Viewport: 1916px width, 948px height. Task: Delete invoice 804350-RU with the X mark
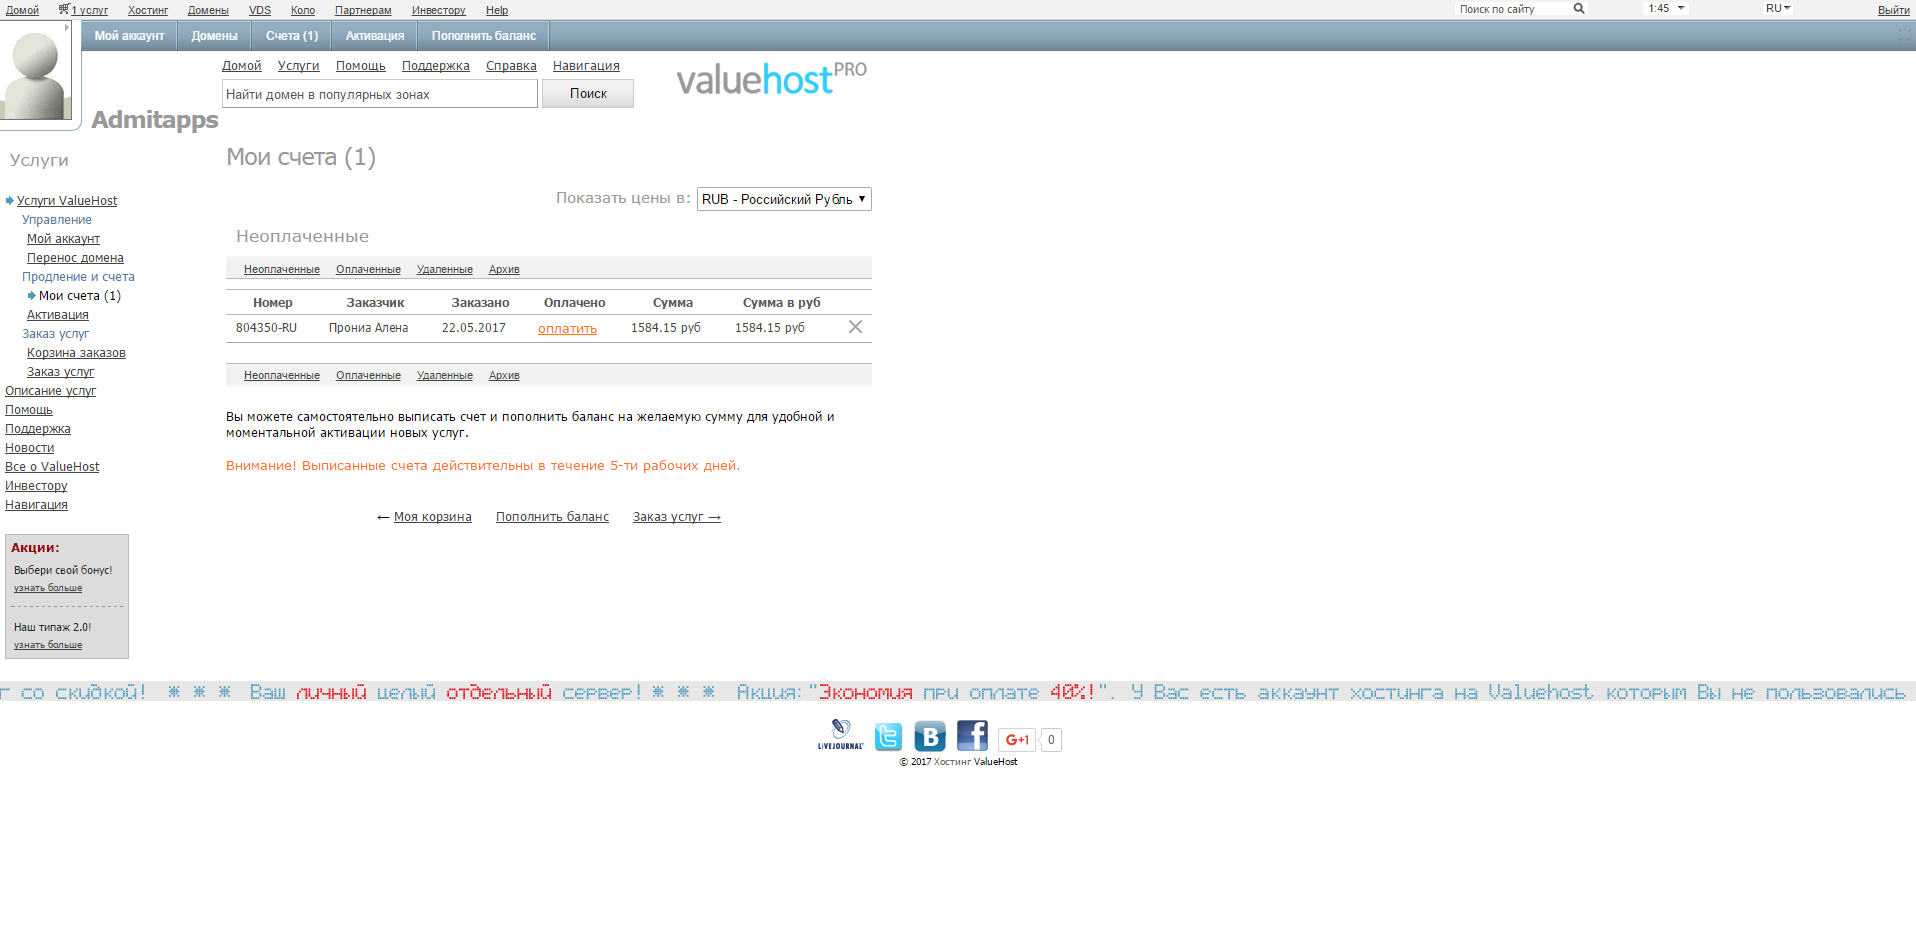tap(855, 326)
